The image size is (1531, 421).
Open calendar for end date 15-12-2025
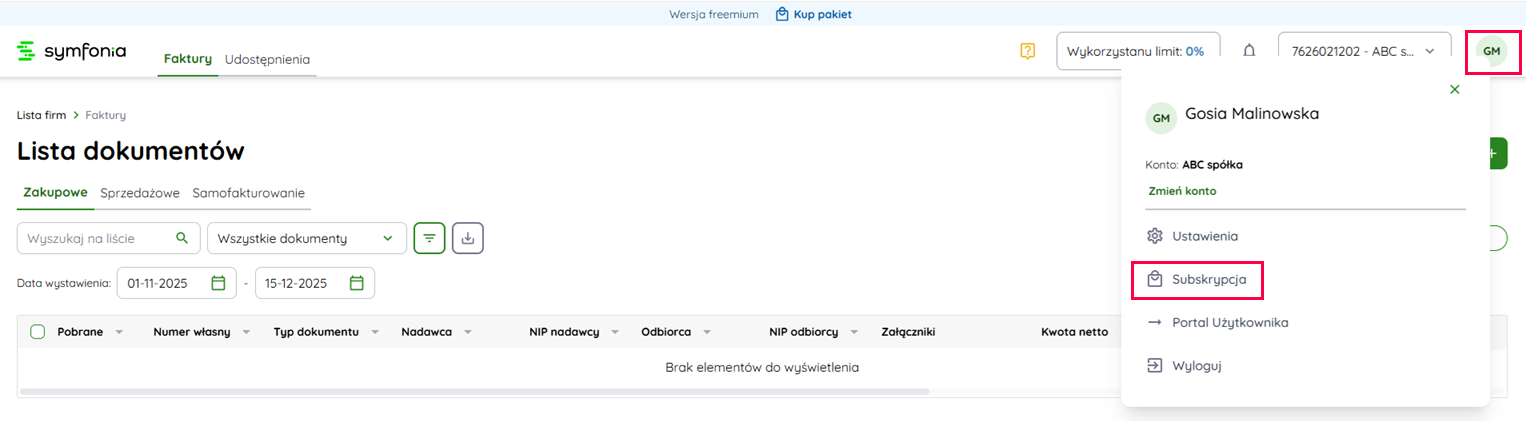point(356,283)
